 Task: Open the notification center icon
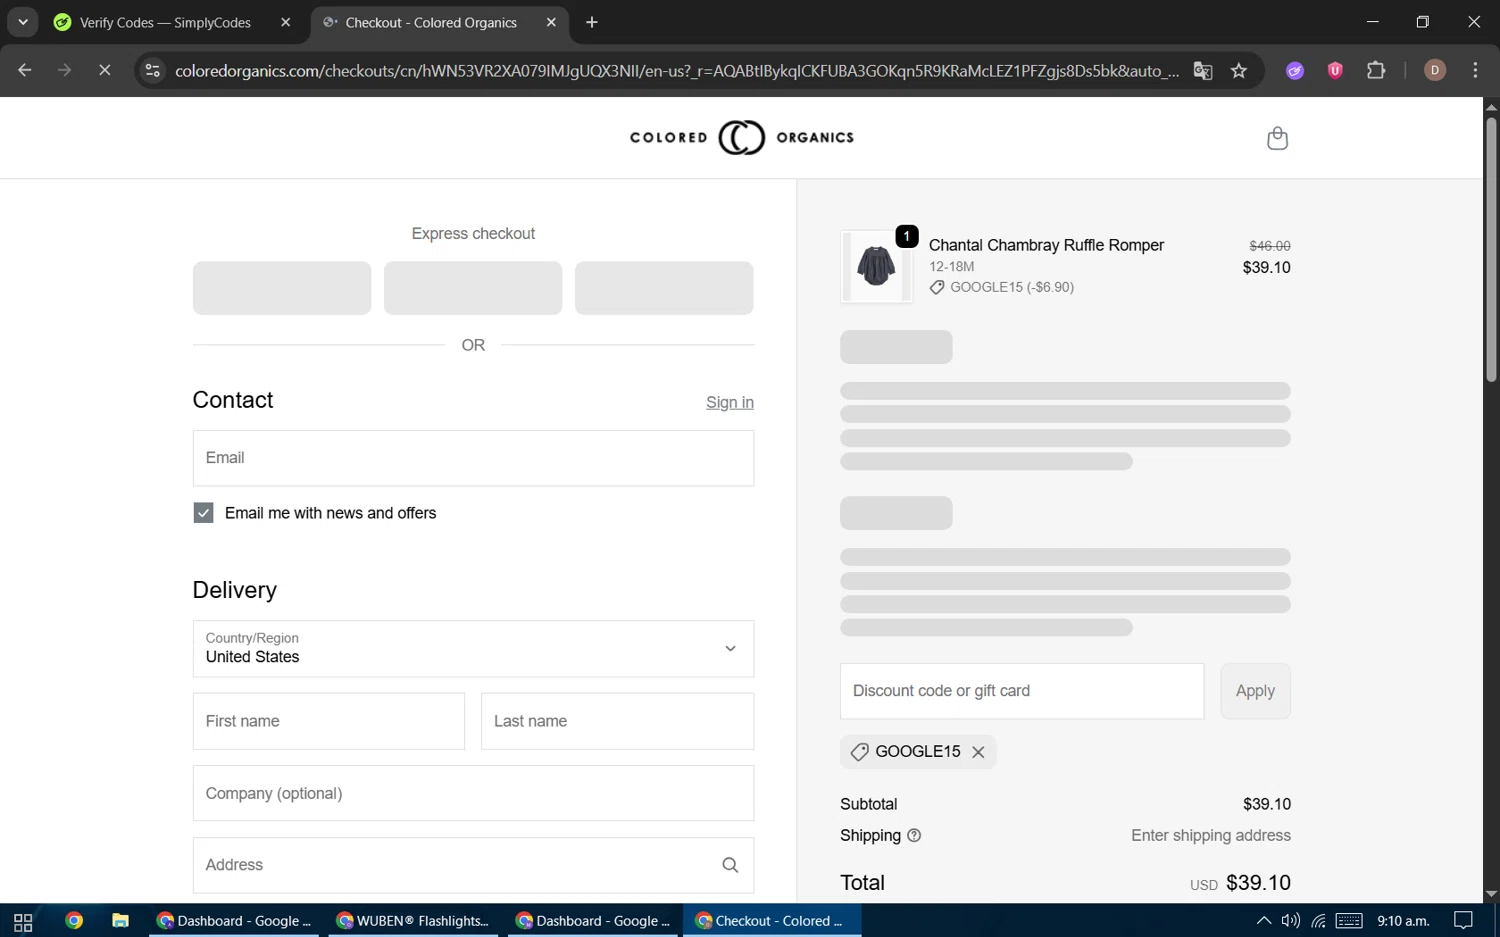click(1464, 921)
